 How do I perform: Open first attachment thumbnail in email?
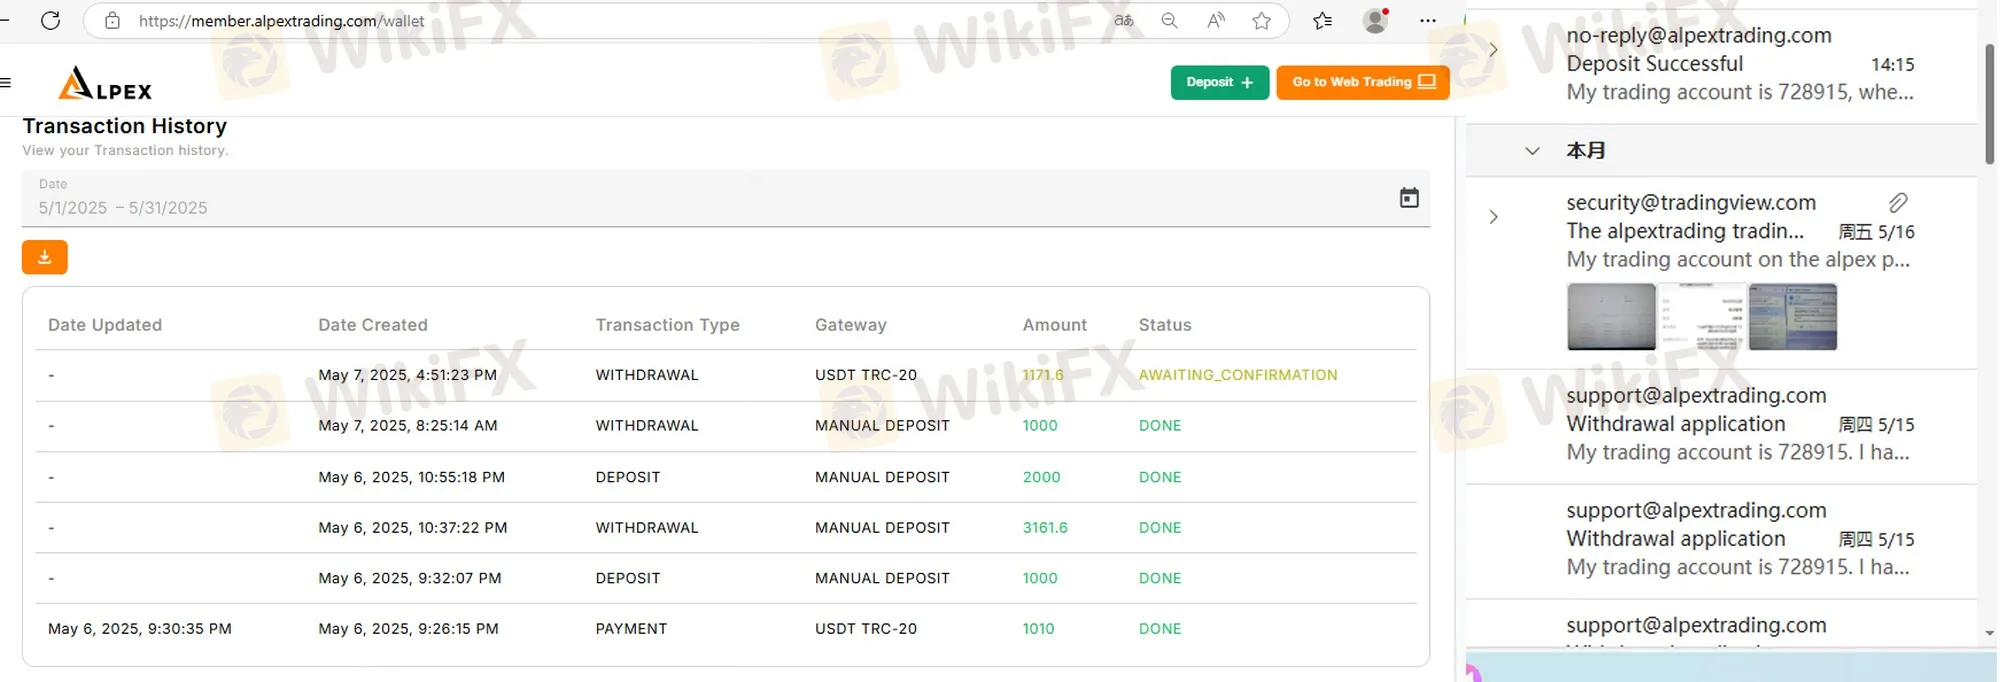click(1611, 316)
